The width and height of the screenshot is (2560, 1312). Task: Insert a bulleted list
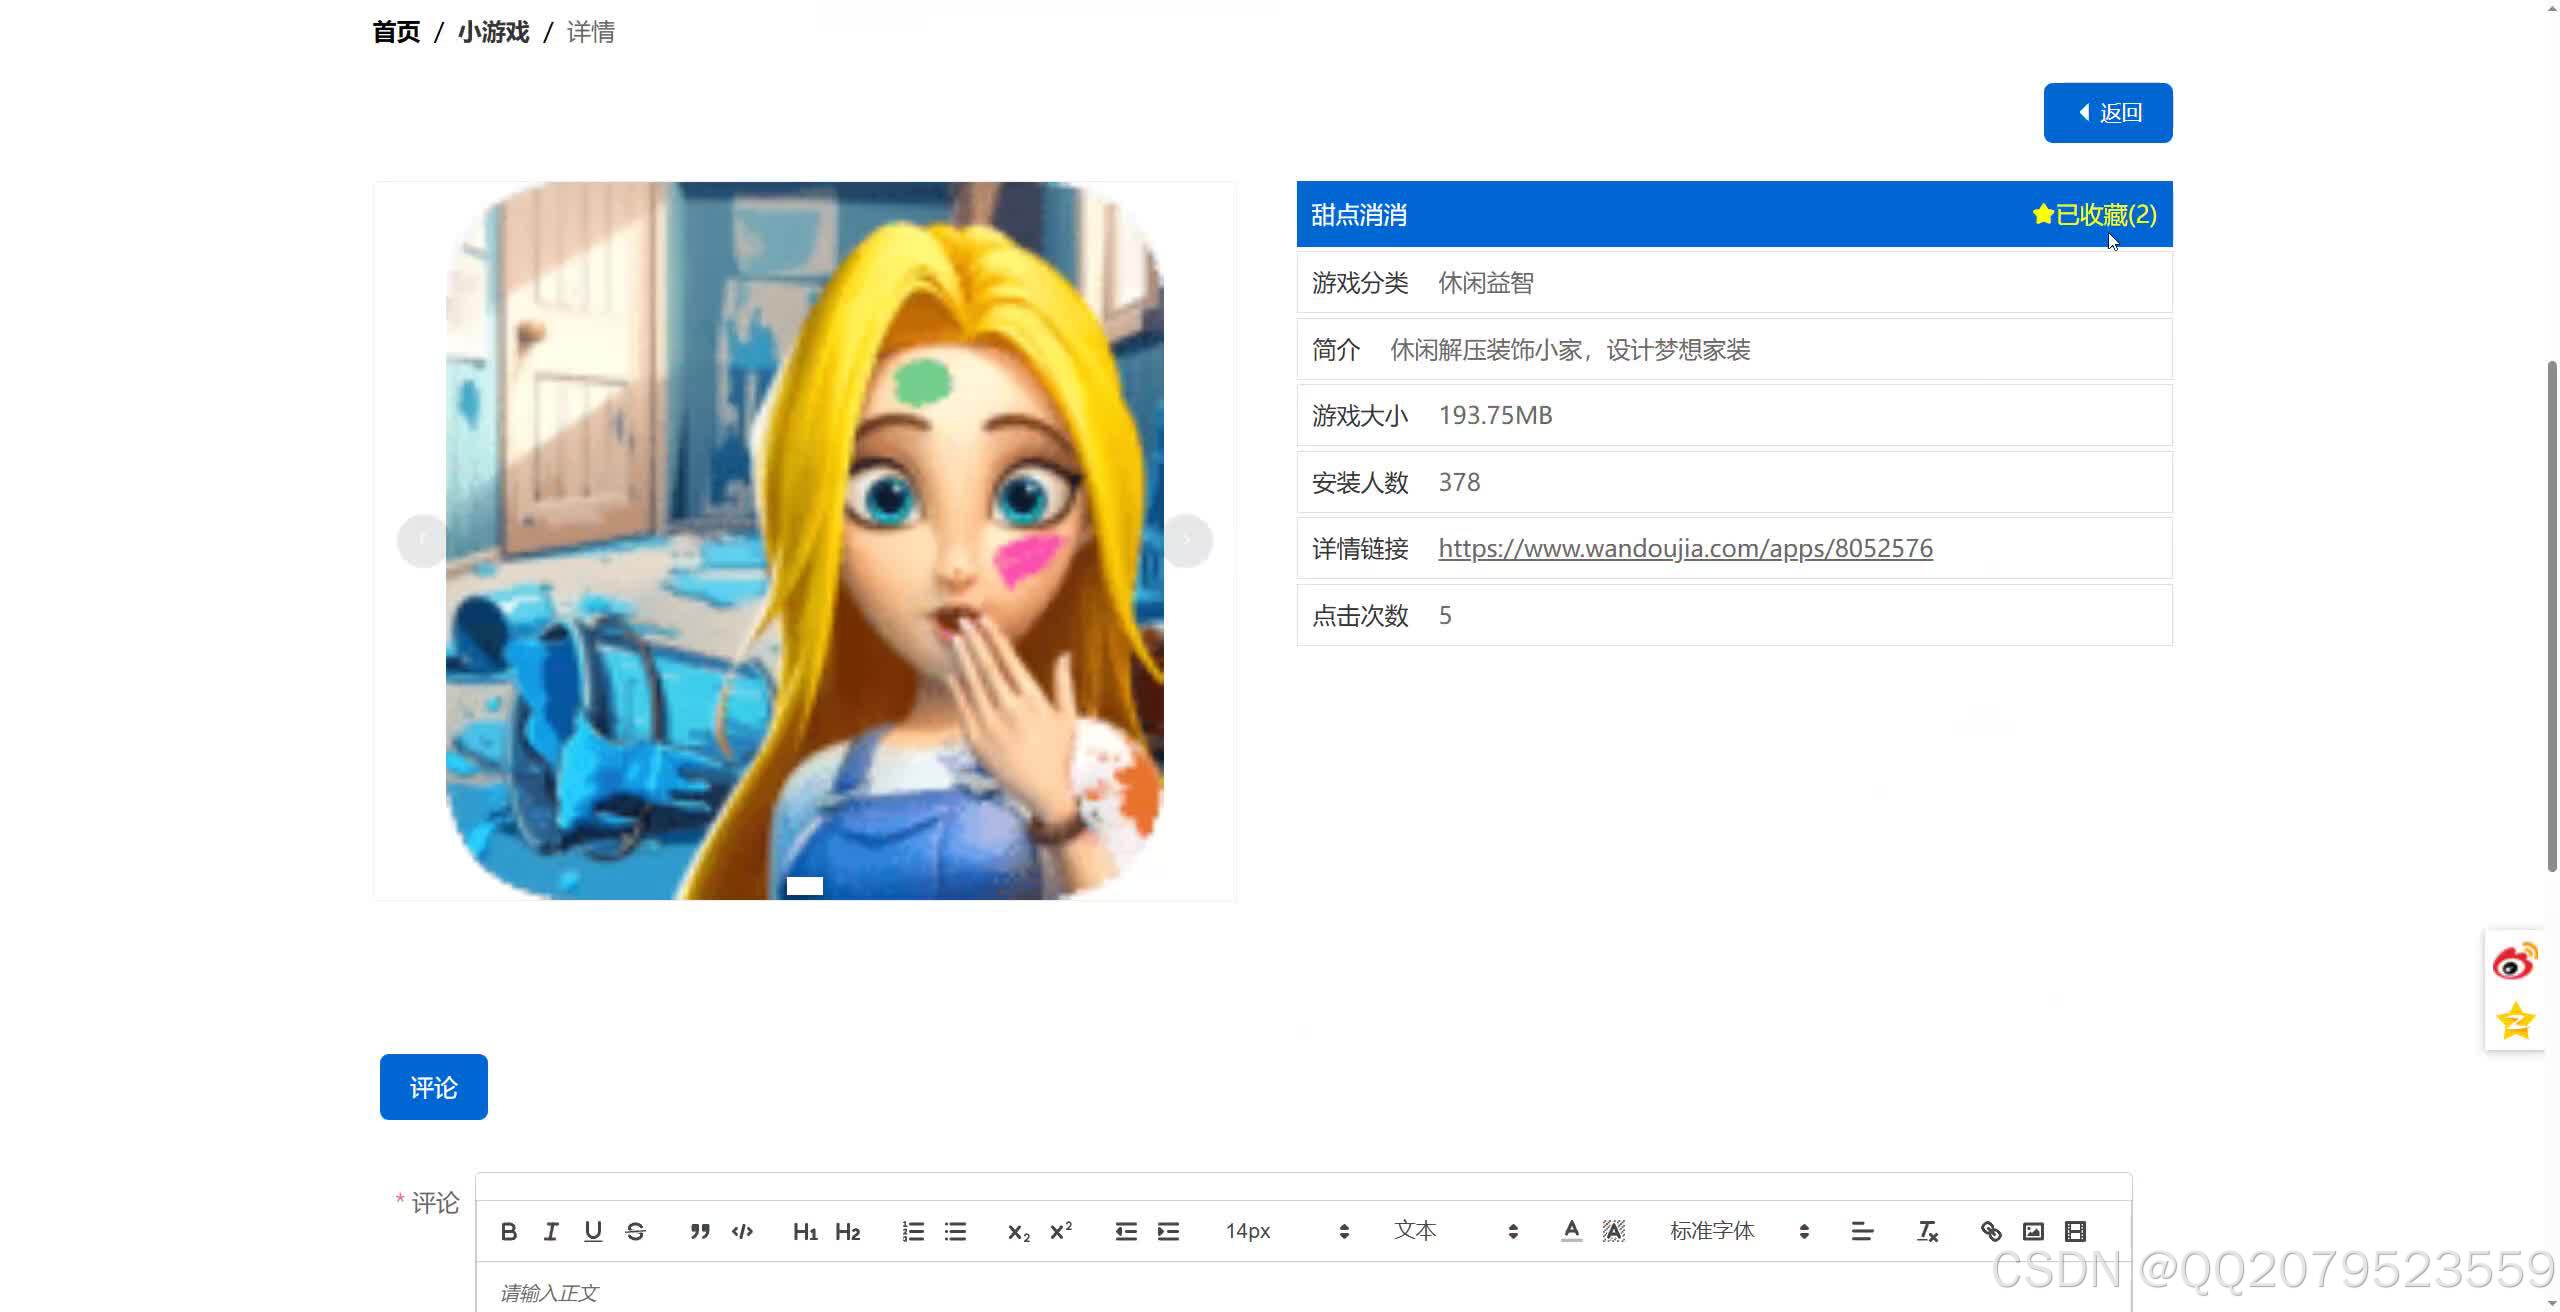click(955, 1231)
